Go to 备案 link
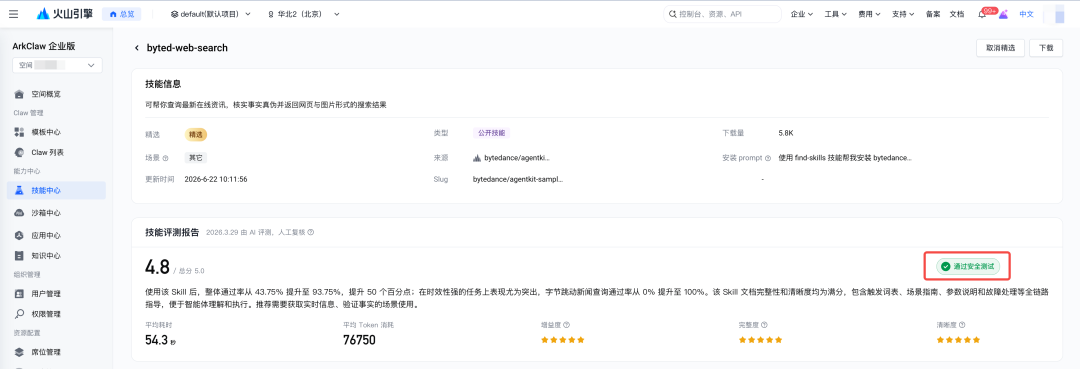Image resolution: width=1080 pixels, height=369 pixels. click(933, 14)
